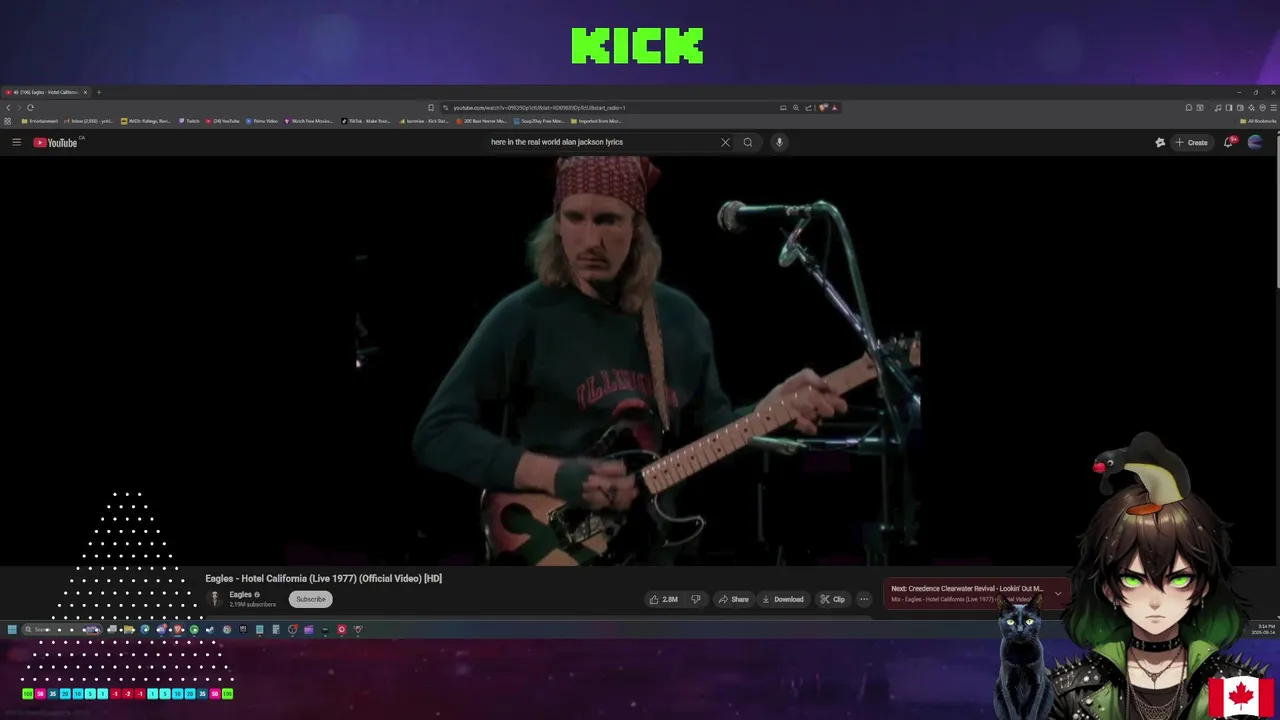
Task: Dislike the Hotel California video
Action: (x=696, y=599)
